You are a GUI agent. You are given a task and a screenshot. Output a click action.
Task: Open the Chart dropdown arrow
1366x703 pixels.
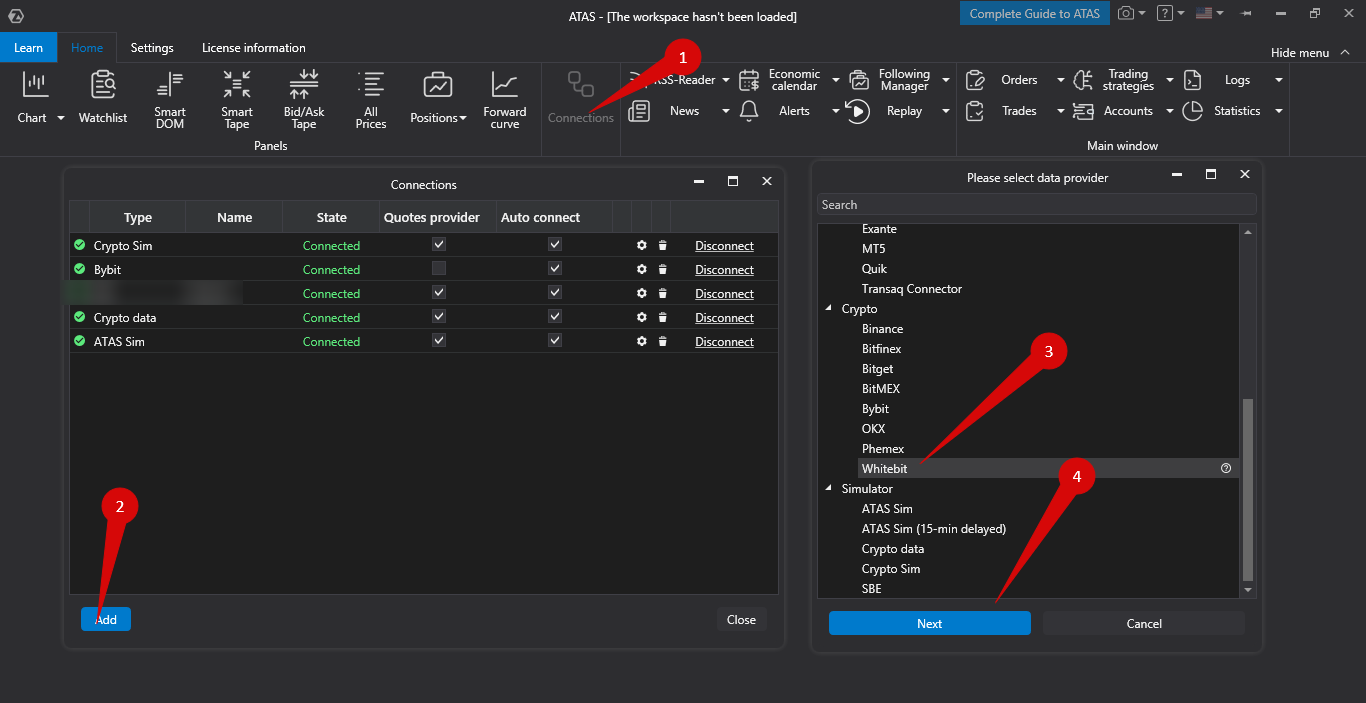(60, 118)
